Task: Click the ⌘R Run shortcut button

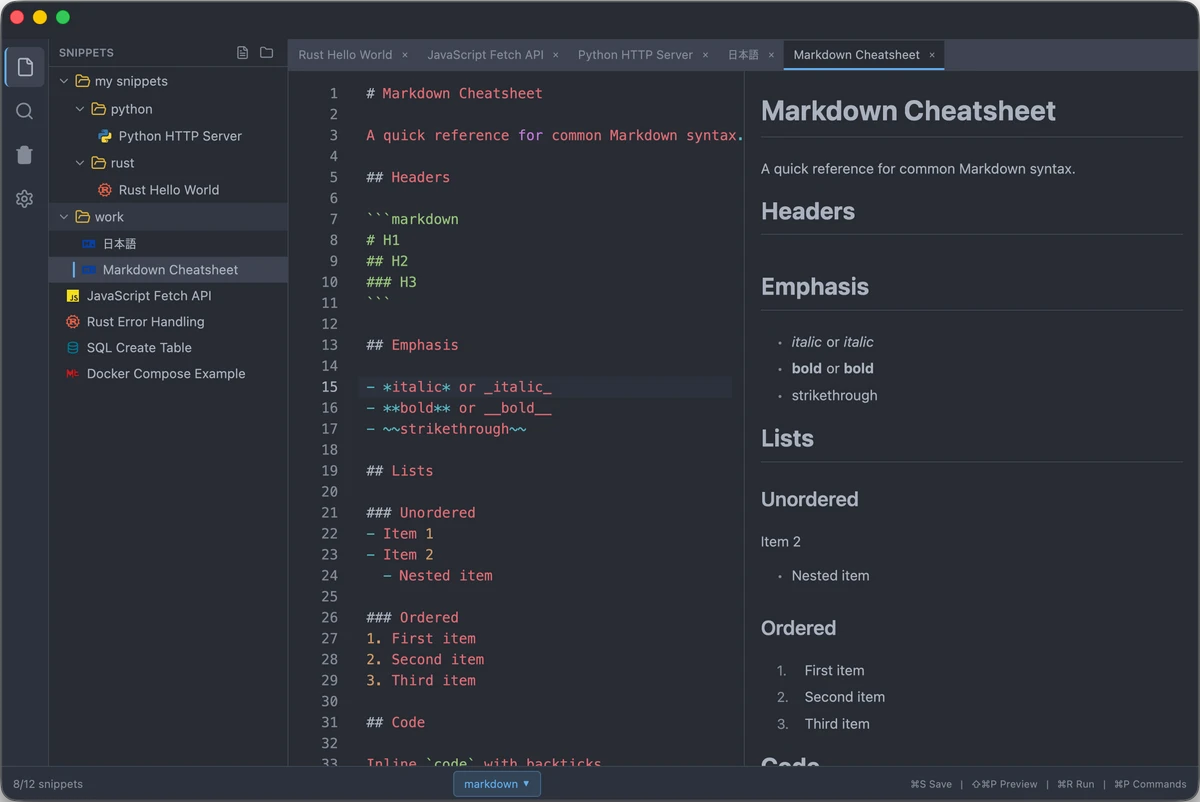Action: [1075, 785]
